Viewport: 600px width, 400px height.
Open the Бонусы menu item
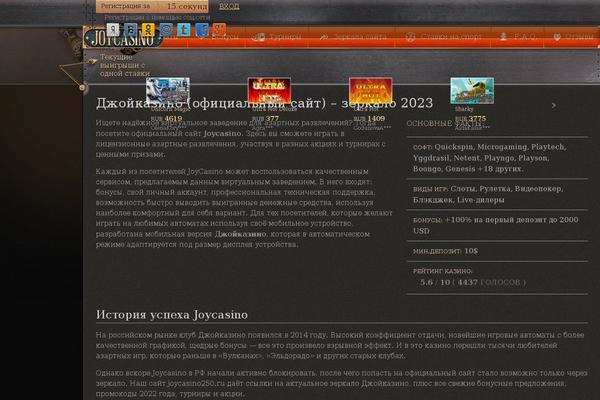tap(225, 37)
